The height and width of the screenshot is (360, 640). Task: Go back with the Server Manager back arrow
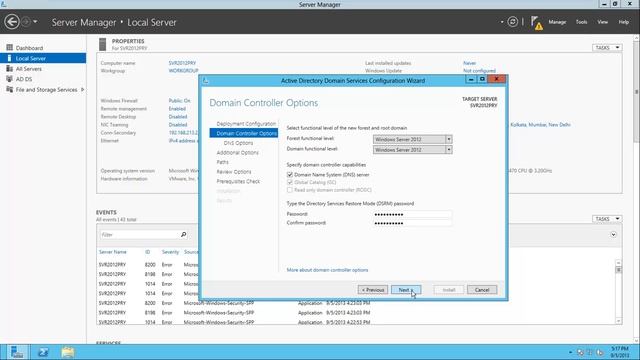click(x=12, y=22)
